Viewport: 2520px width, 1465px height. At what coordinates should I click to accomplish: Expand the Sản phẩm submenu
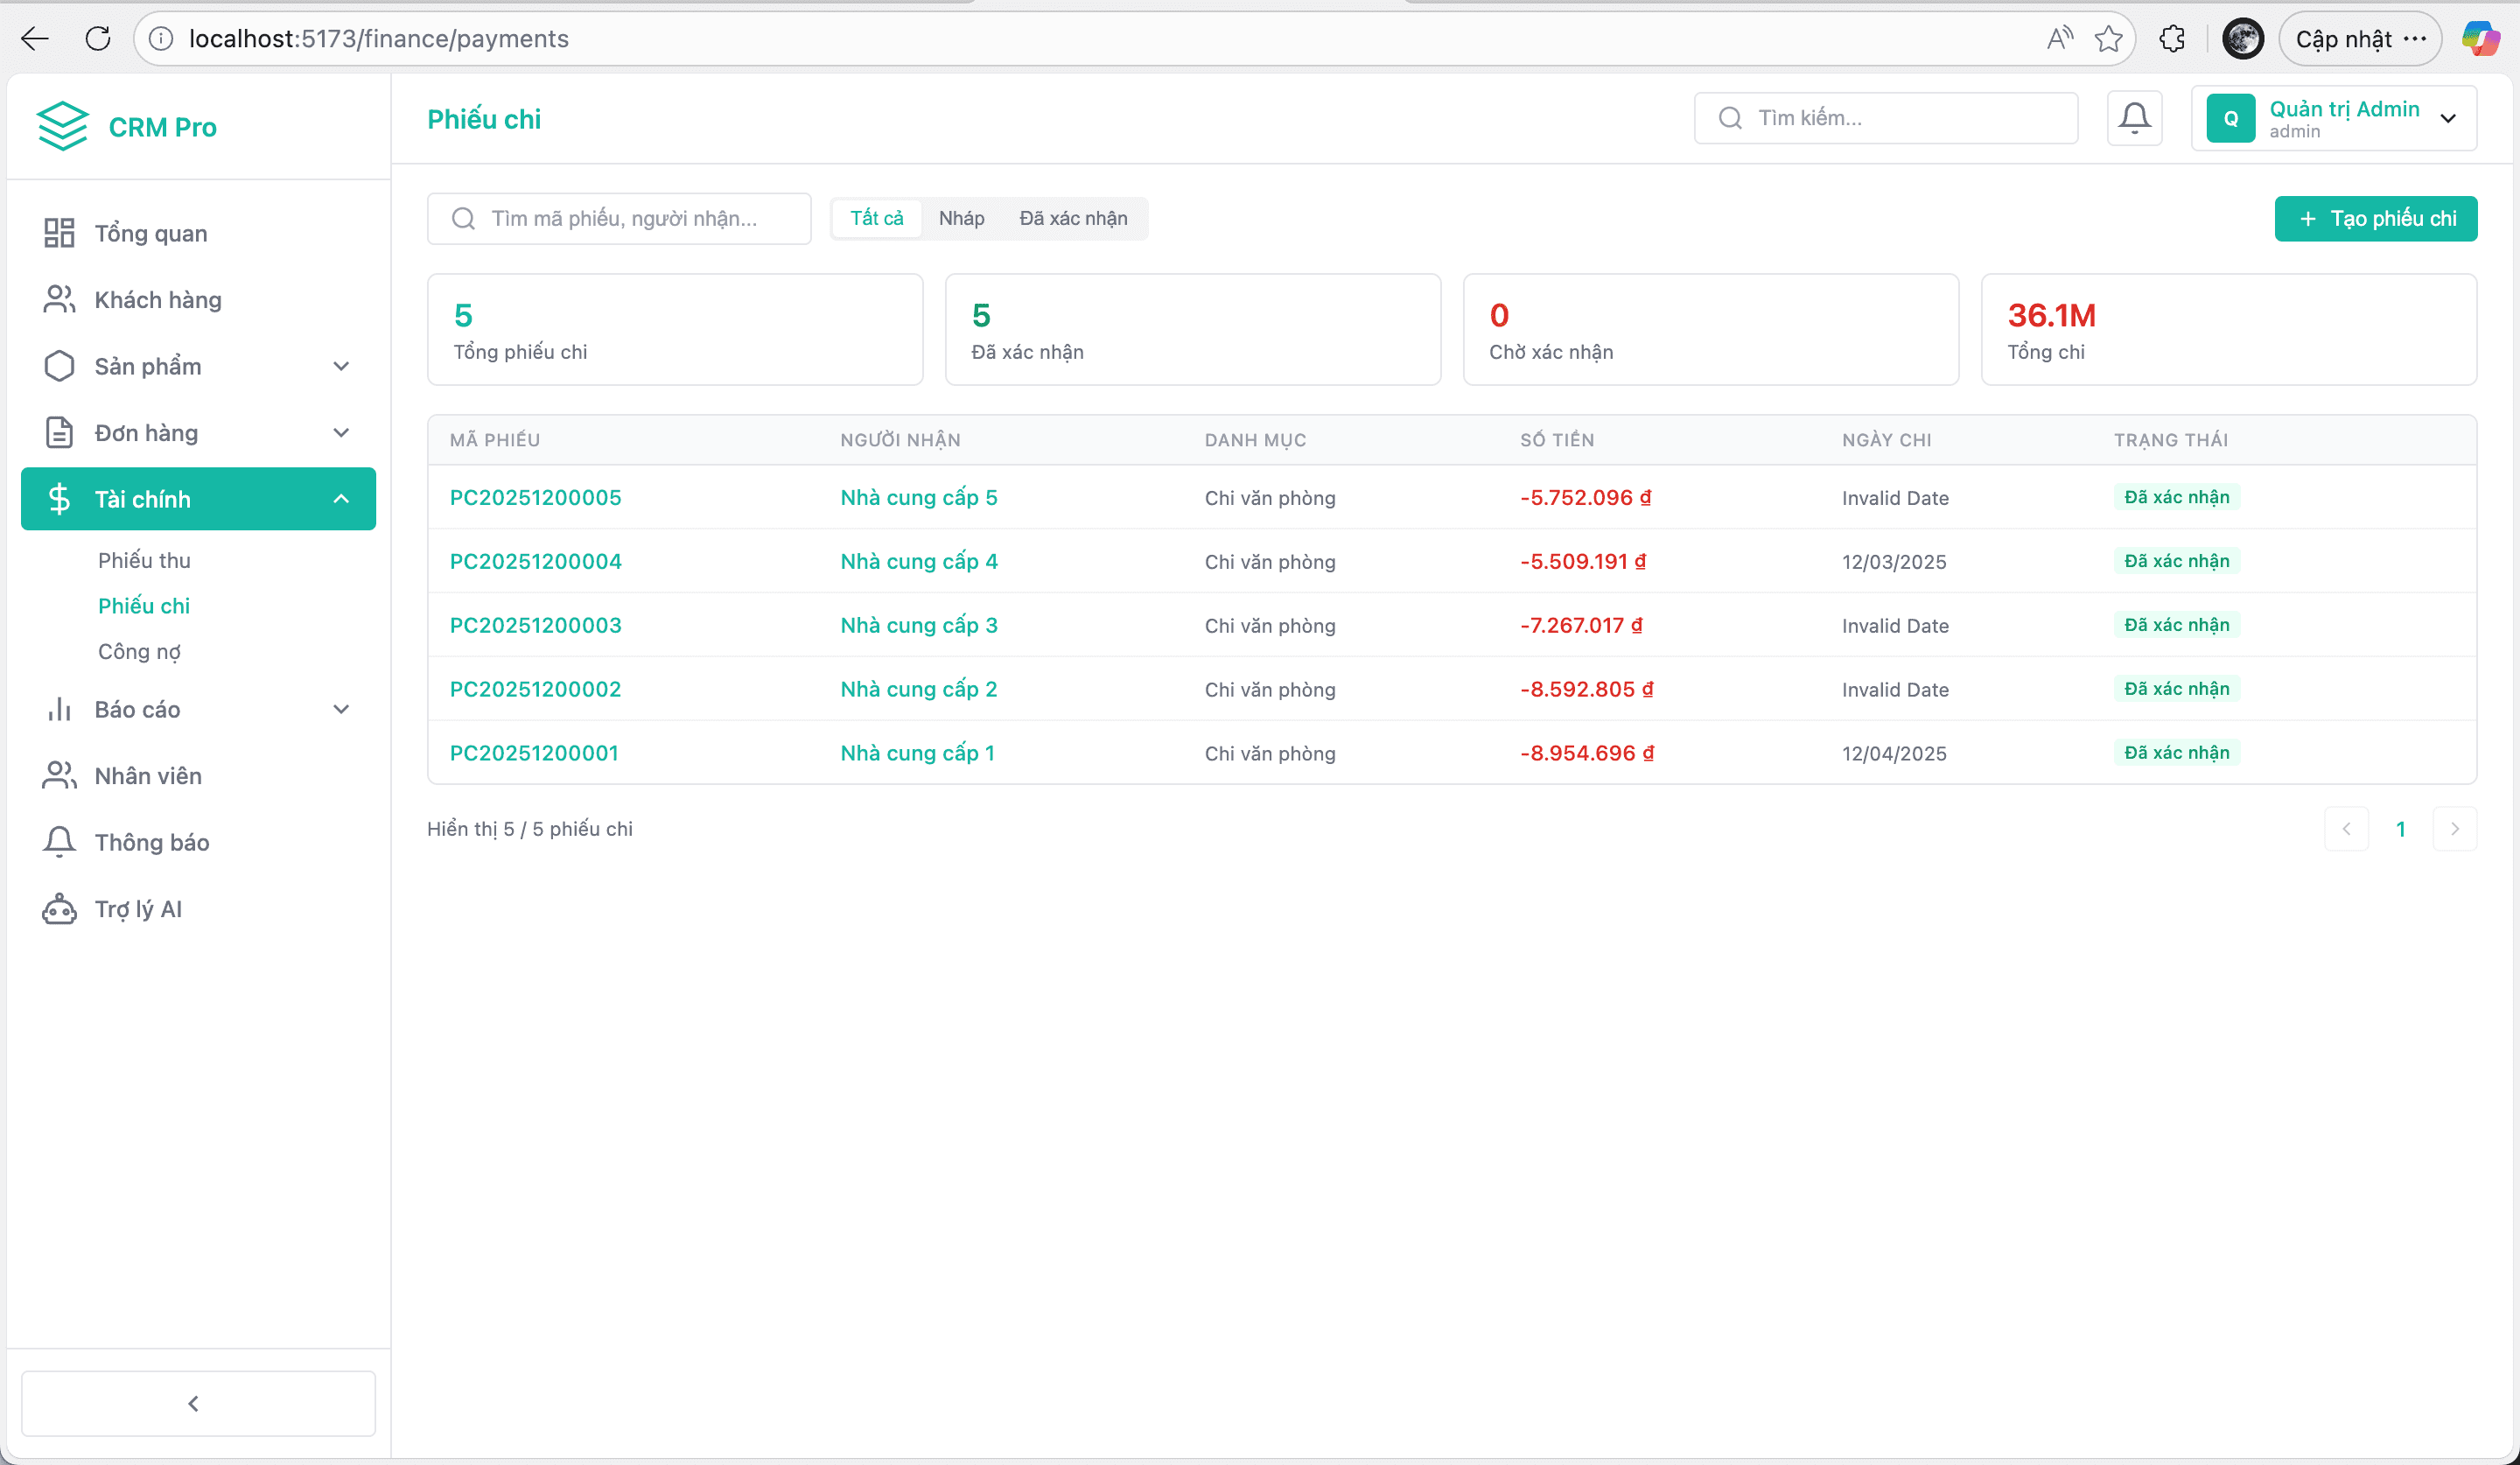coord(341,366)
